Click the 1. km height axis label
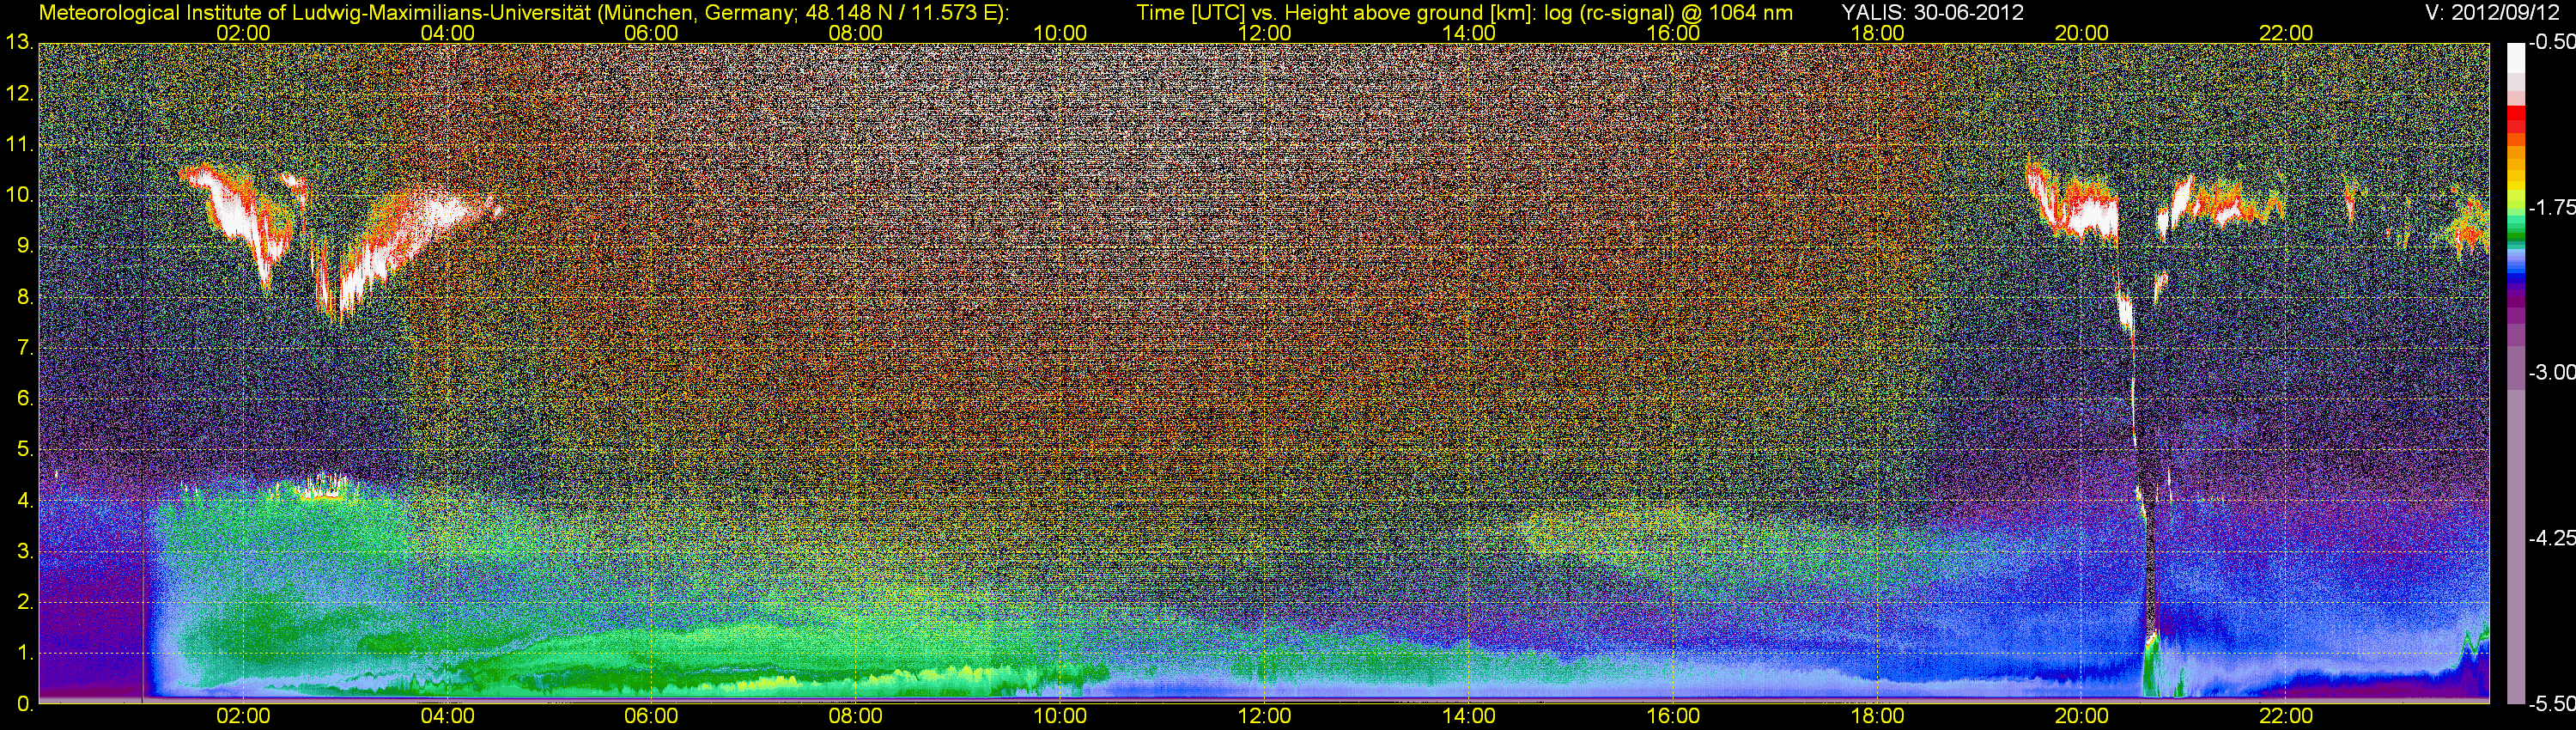The height and width of the screenshot is (730, 2576). 26,653
